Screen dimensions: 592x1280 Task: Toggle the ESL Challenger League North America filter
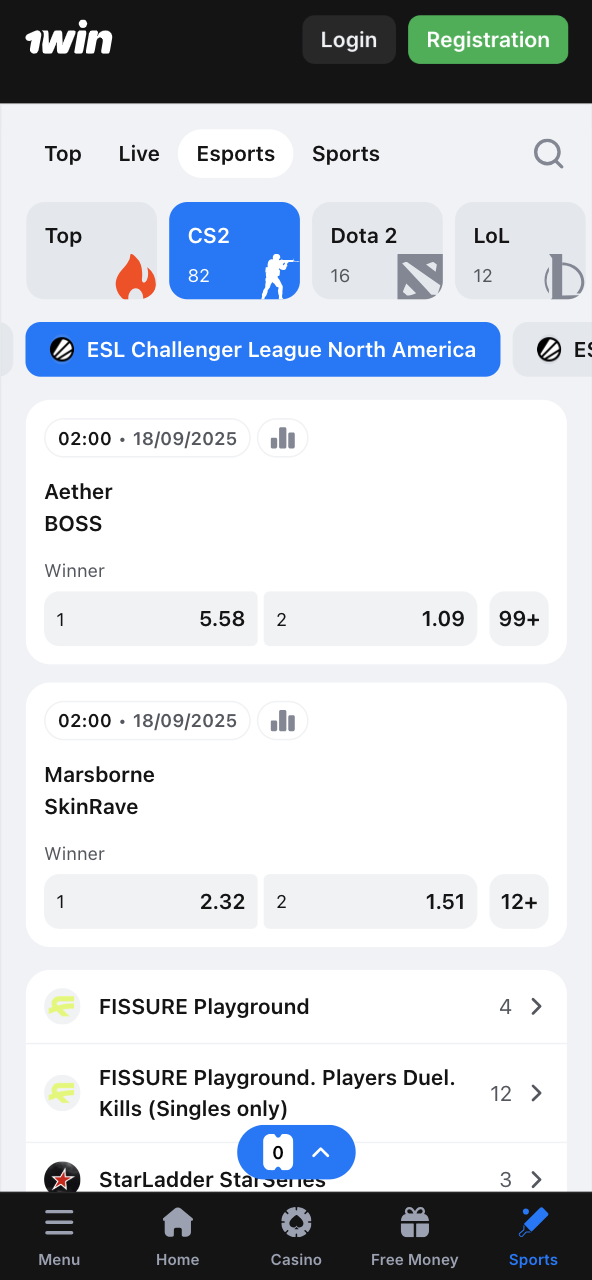point(262,350)
